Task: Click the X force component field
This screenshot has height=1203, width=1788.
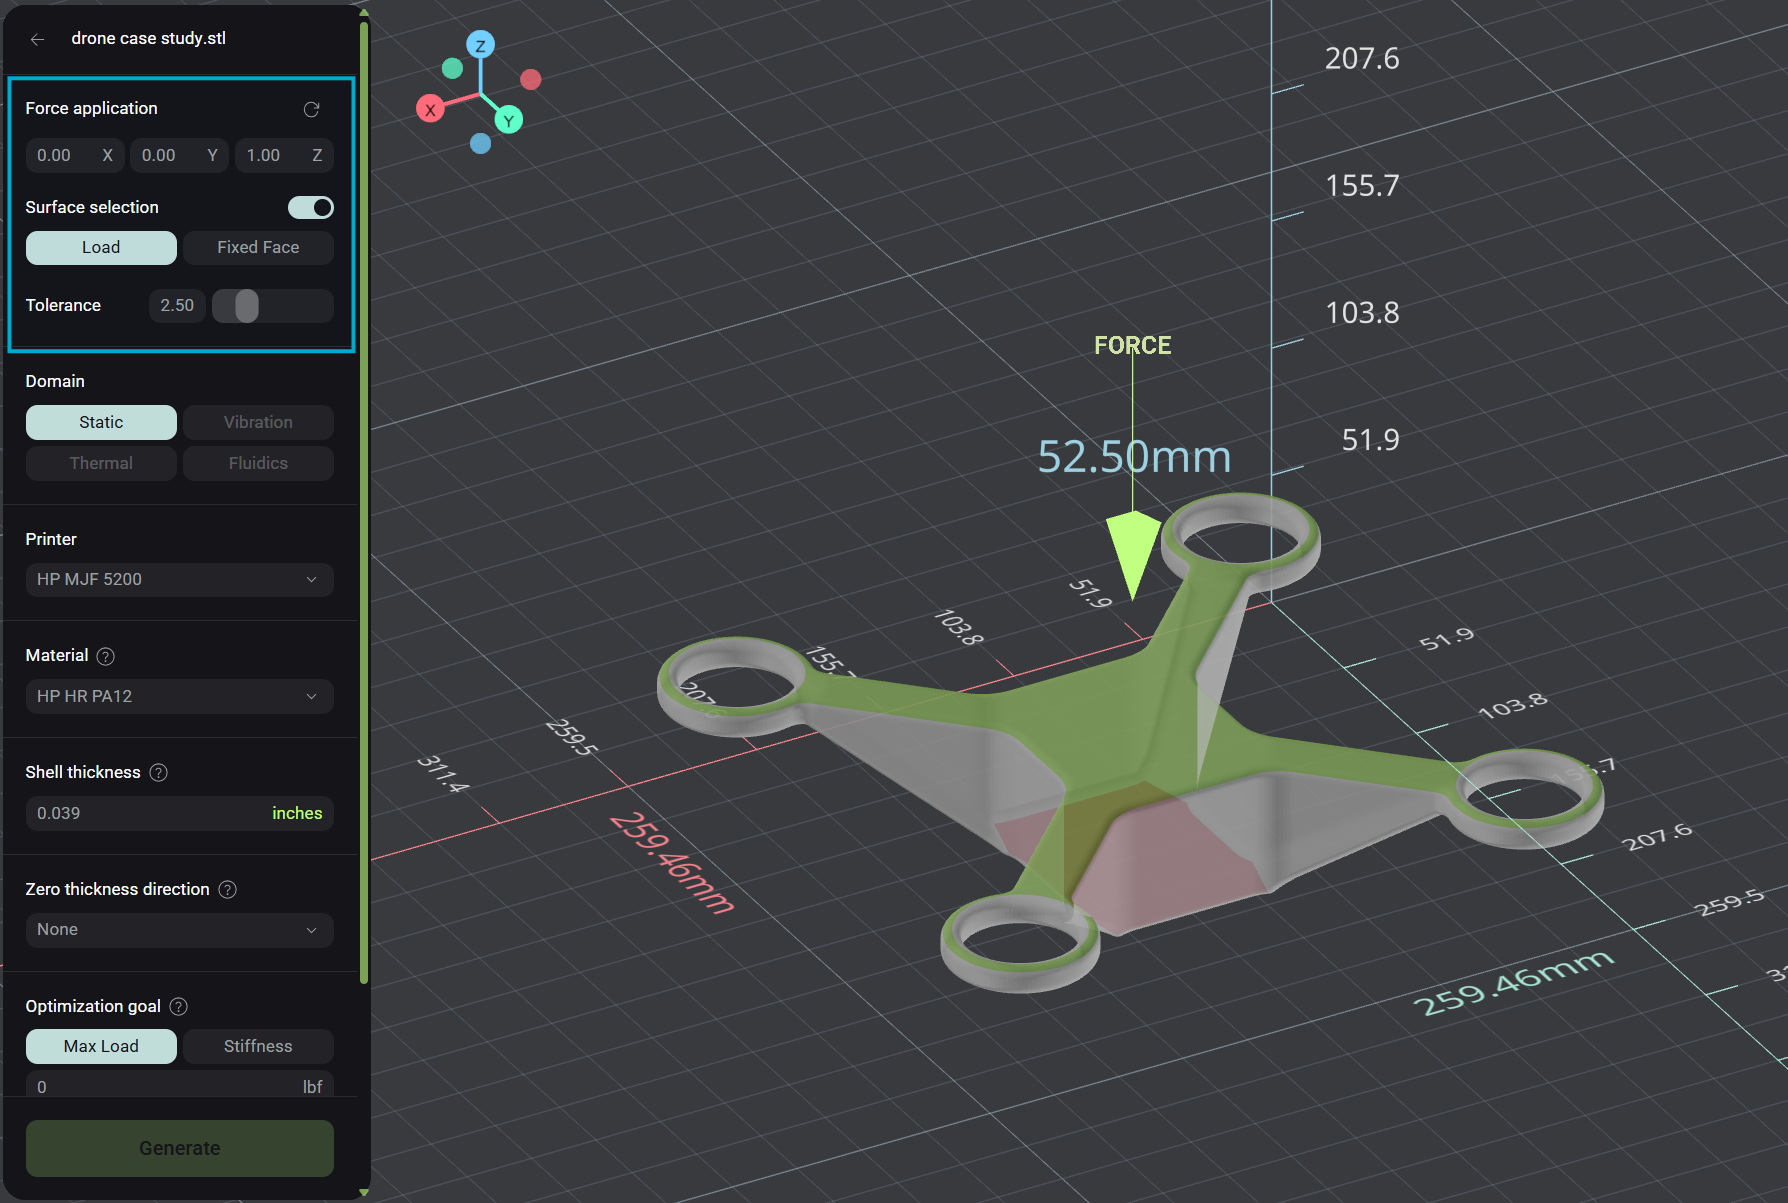Action: click(x=75, y=156)
